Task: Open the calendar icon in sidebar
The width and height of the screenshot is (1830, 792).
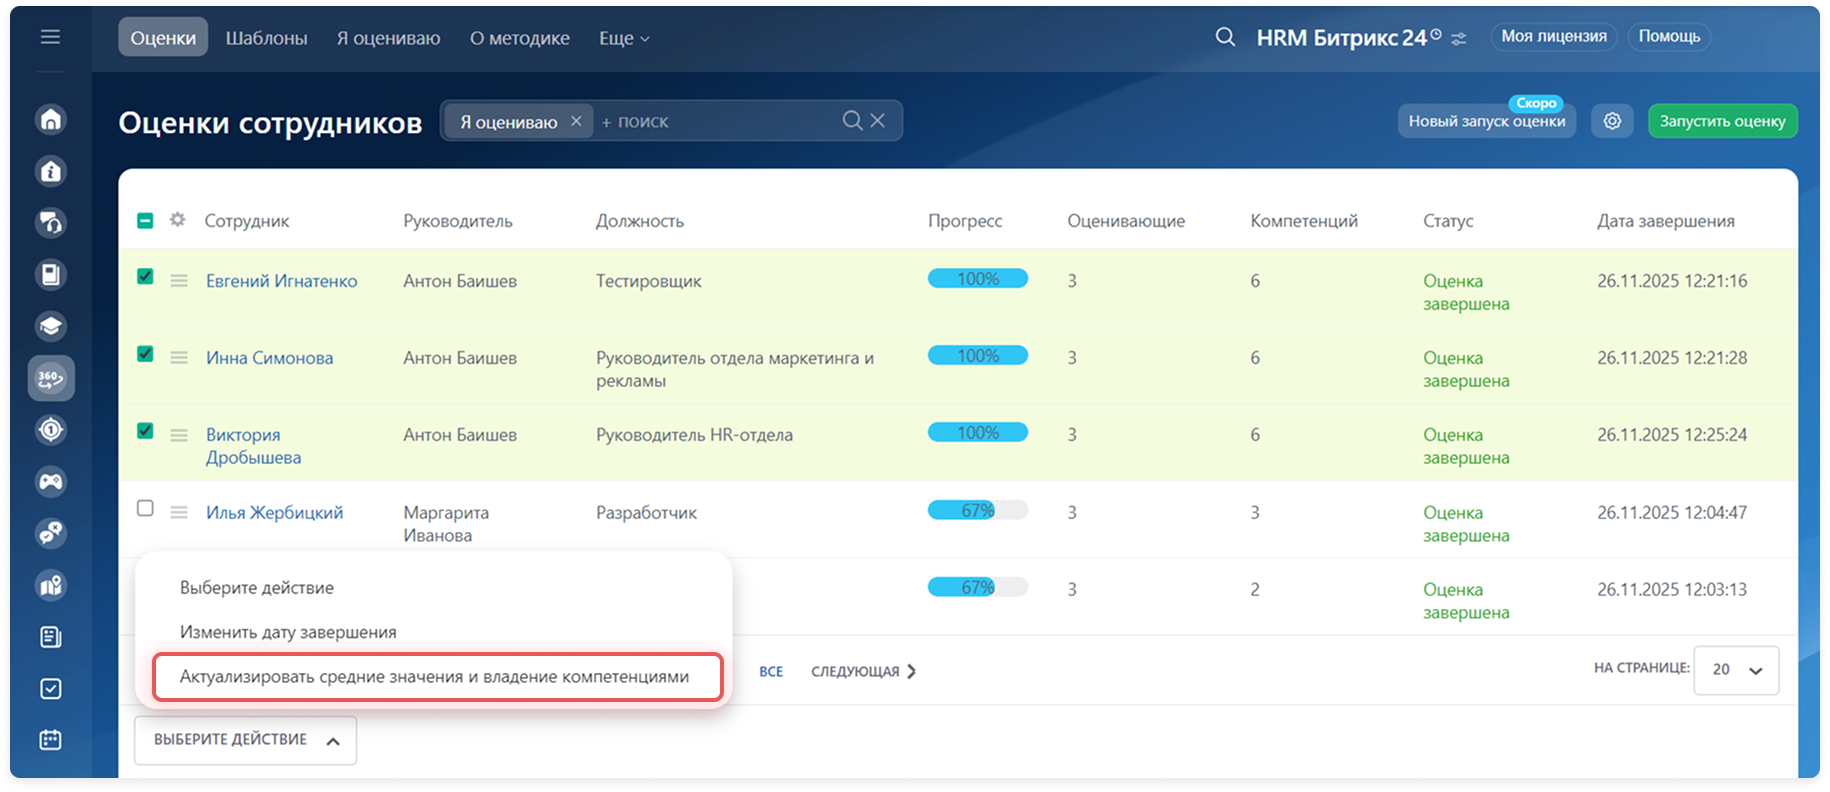Action: [51, 740]
